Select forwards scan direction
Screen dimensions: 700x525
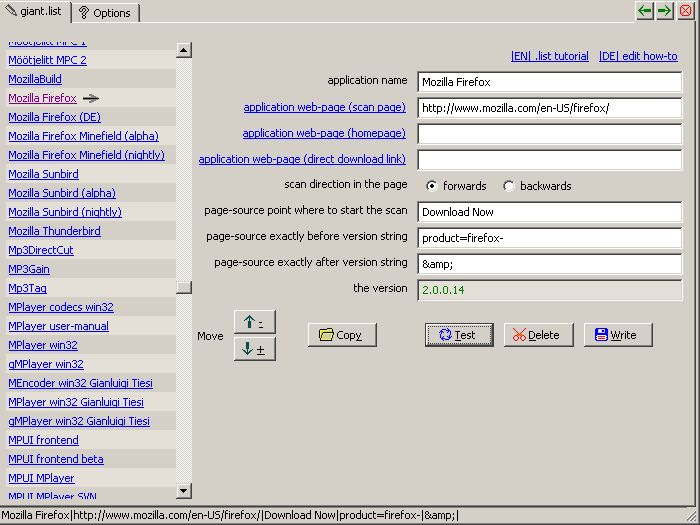pos(431,186)
